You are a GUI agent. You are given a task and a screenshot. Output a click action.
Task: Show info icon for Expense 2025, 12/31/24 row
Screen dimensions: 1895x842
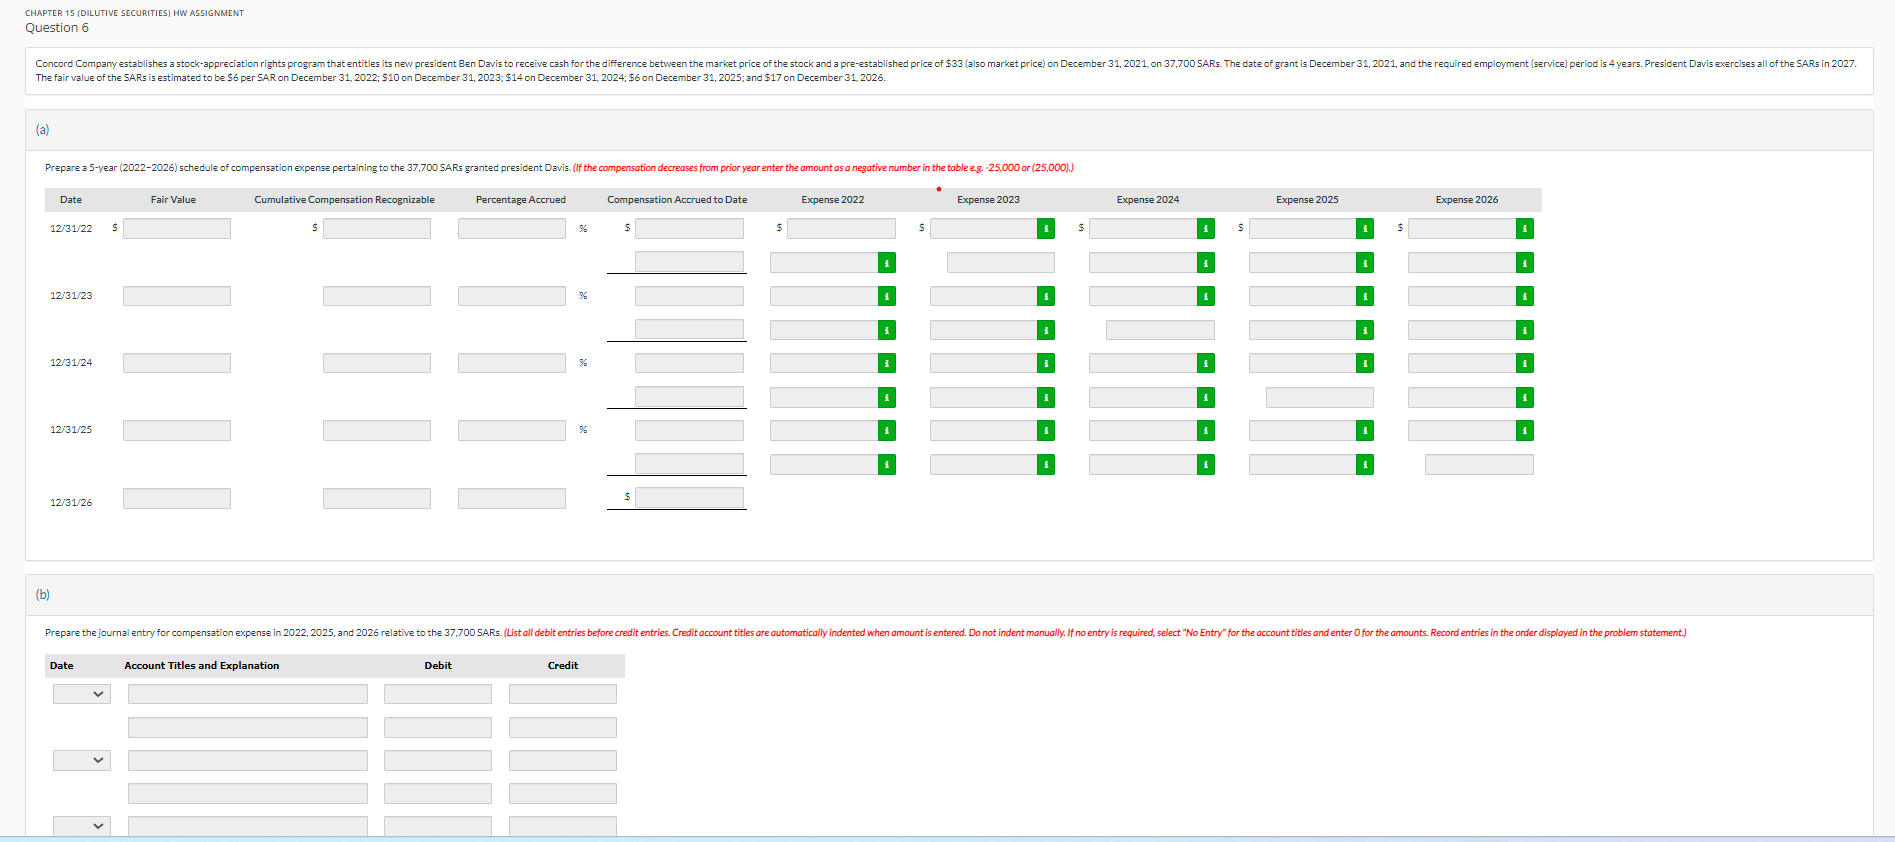1365,363
